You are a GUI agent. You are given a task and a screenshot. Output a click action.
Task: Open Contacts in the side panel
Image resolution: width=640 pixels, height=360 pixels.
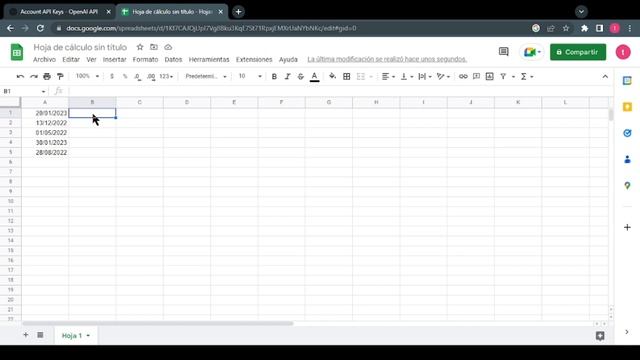tap(627, 159)
